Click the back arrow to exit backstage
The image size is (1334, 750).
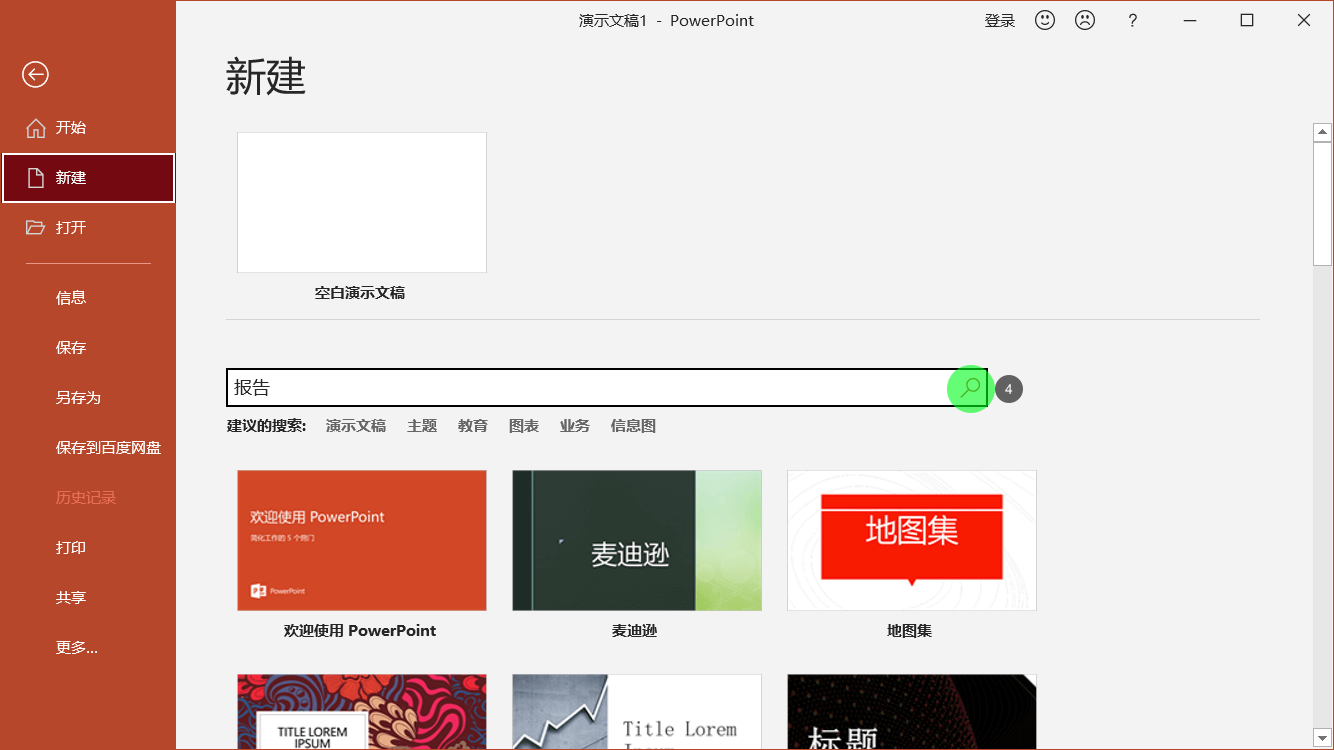tap(35, 74)
